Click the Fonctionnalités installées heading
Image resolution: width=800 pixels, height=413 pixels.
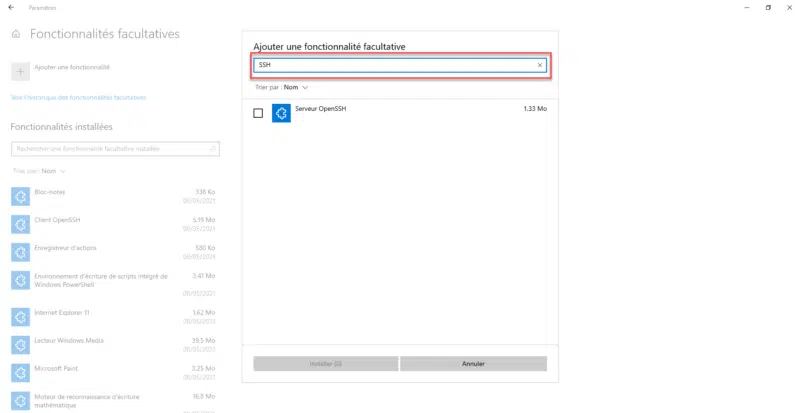coord(62,127)
